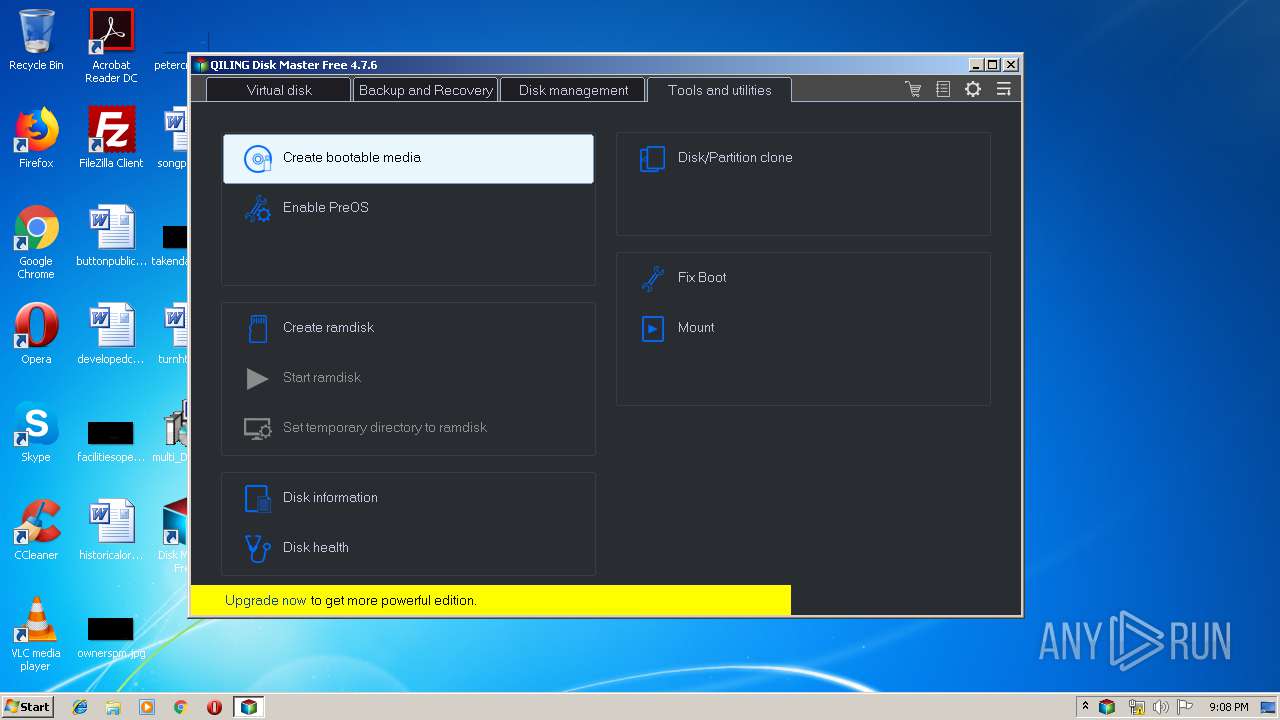Open the log list icon
This screenshot has width=1280, height=720.
coord(943,89)
